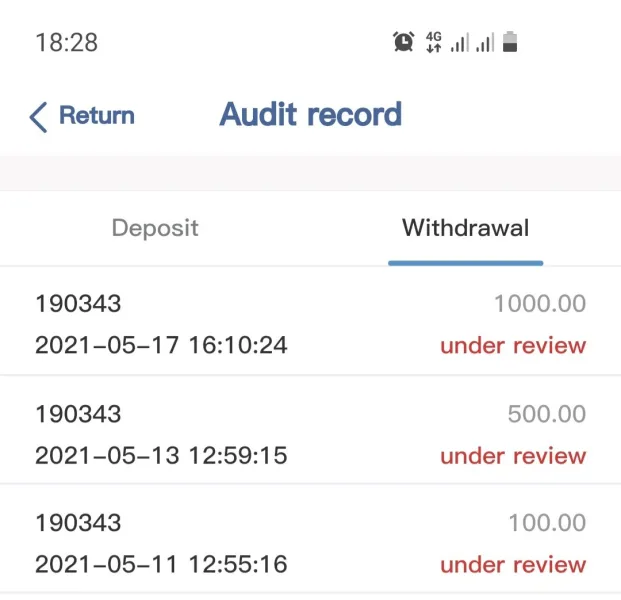
Task: Open the 500.00 withdrawal amount
Action: click(546, 414)
